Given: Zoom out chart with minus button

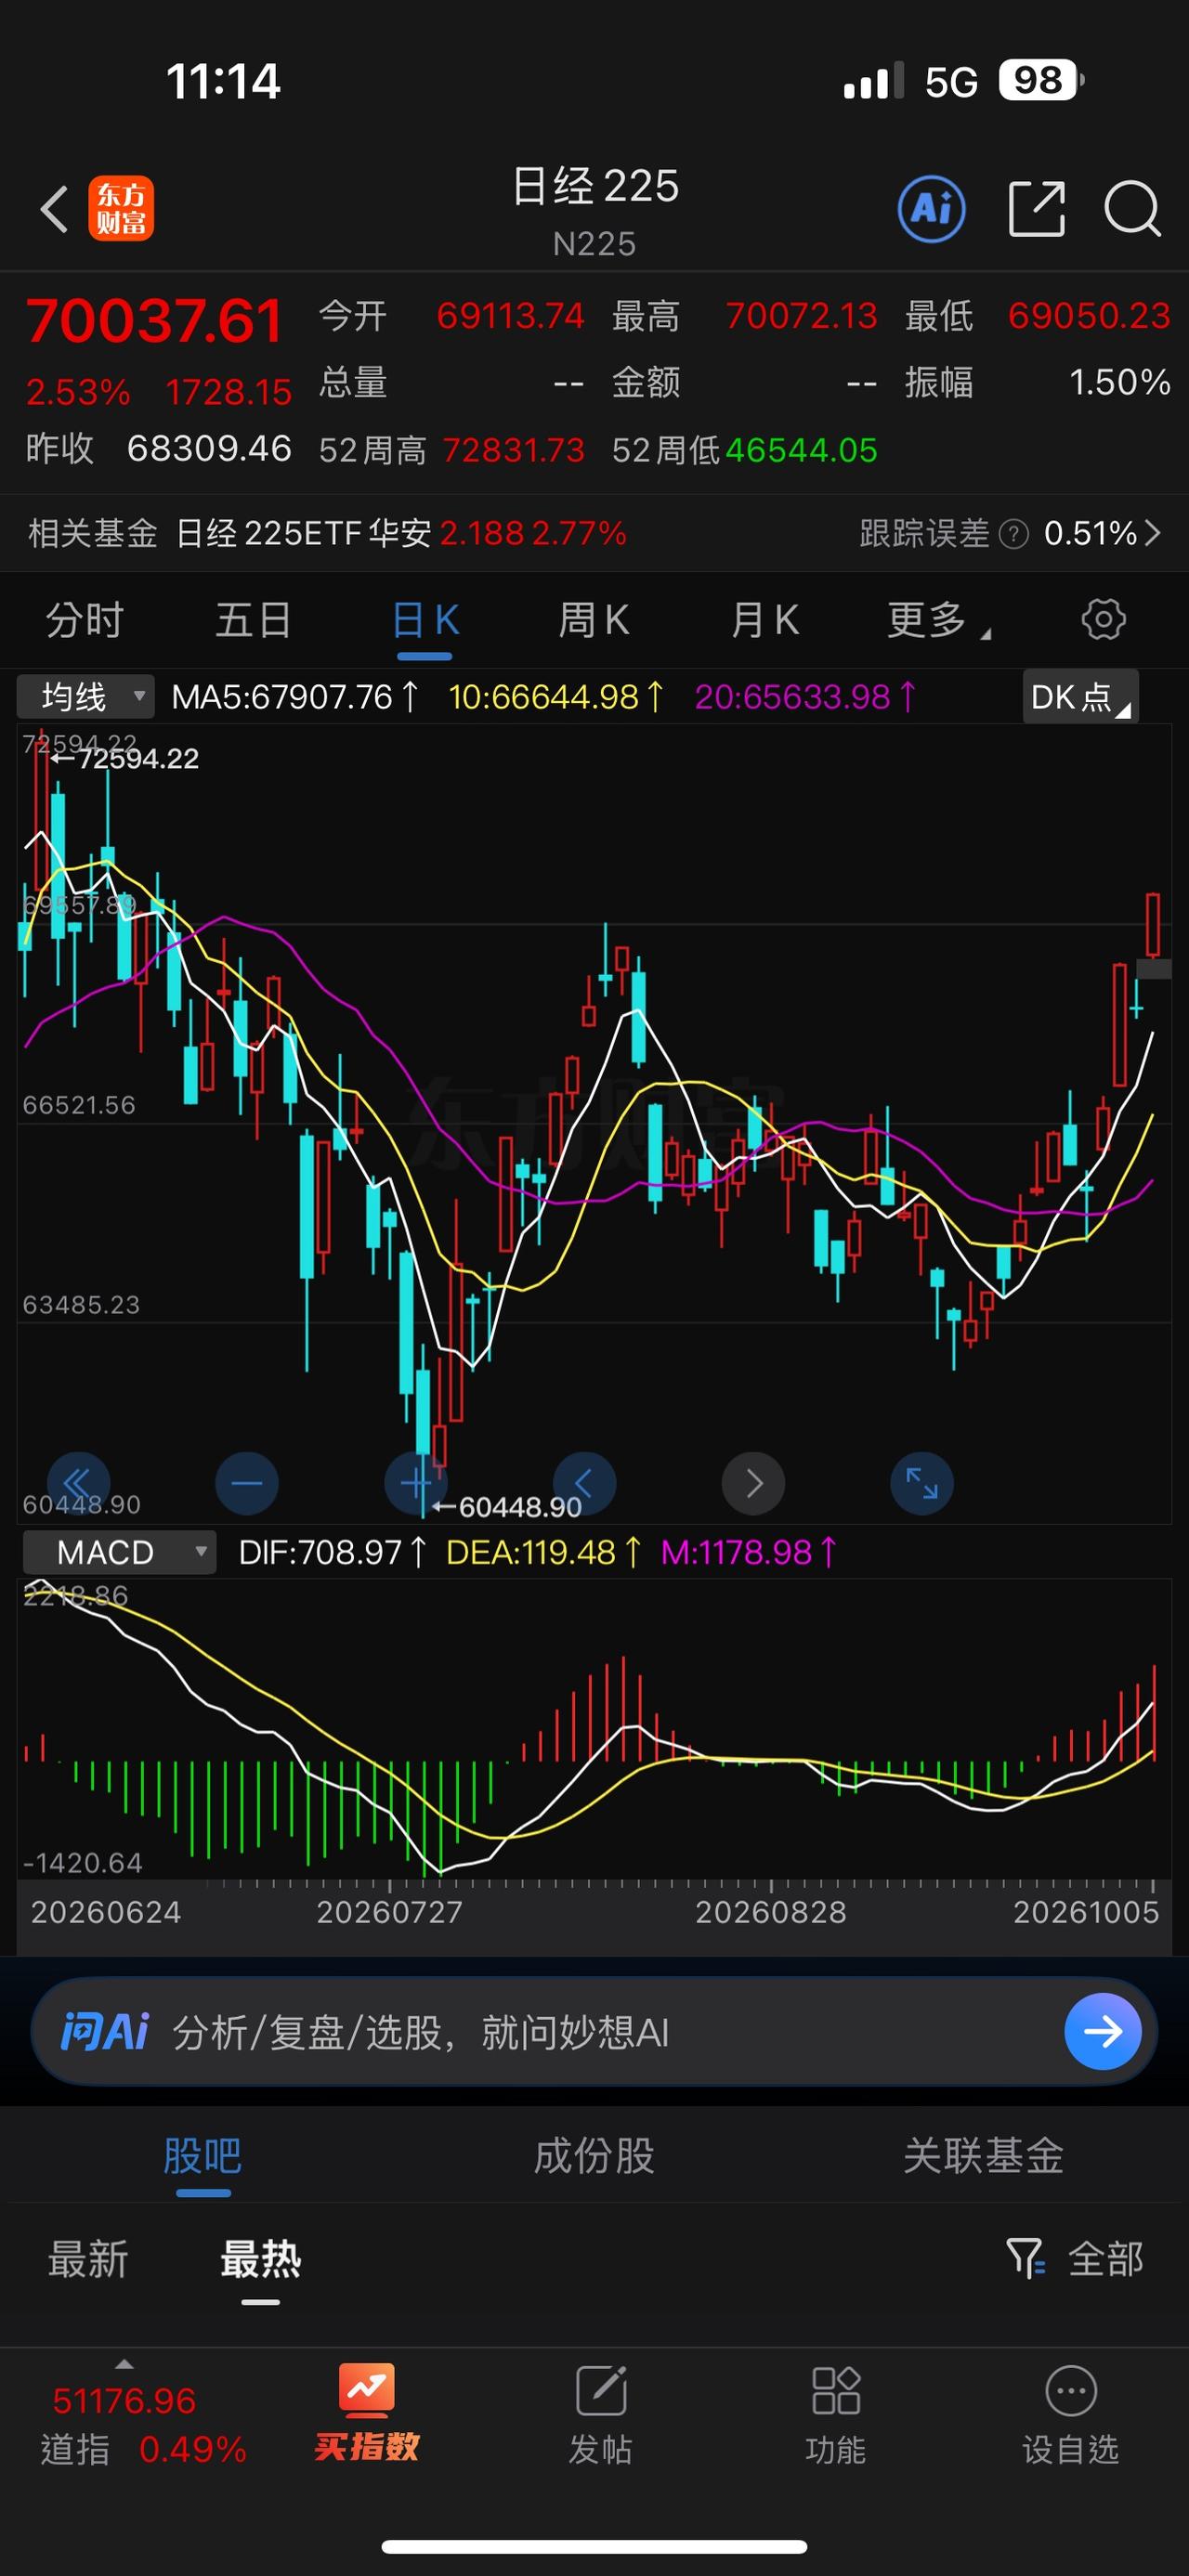Looking at the screenshot, I should pos(247,1483).
